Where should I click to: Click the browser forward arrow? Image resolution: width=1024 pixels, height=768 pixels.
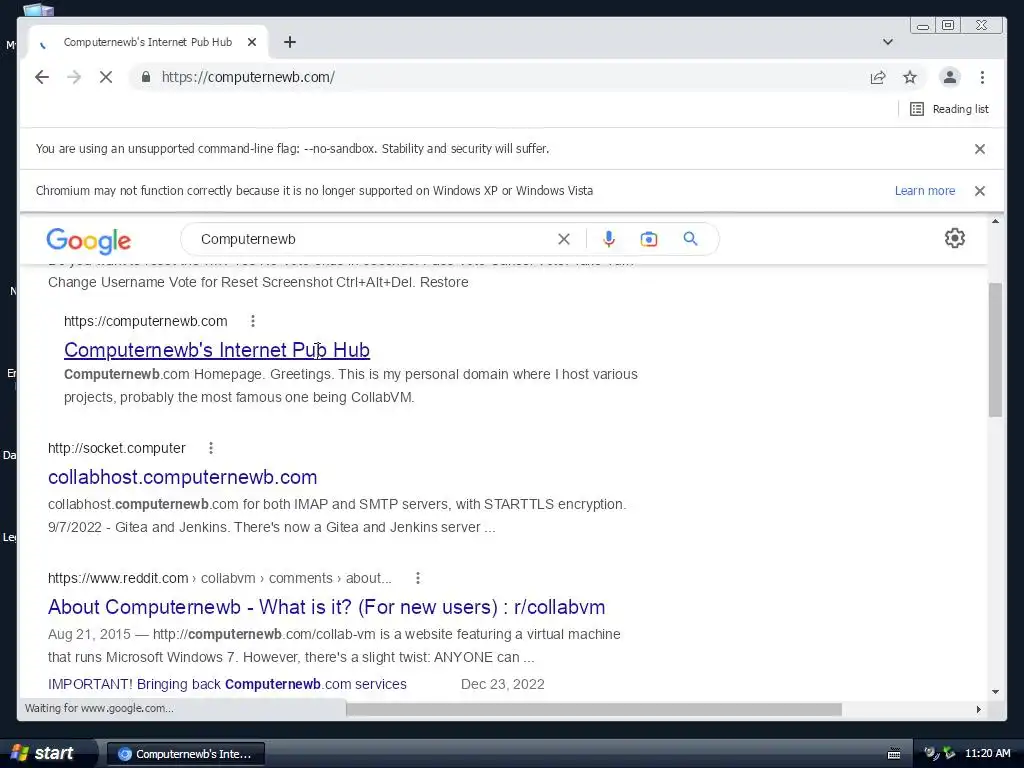pyautogui.click(x=74, y=77)
